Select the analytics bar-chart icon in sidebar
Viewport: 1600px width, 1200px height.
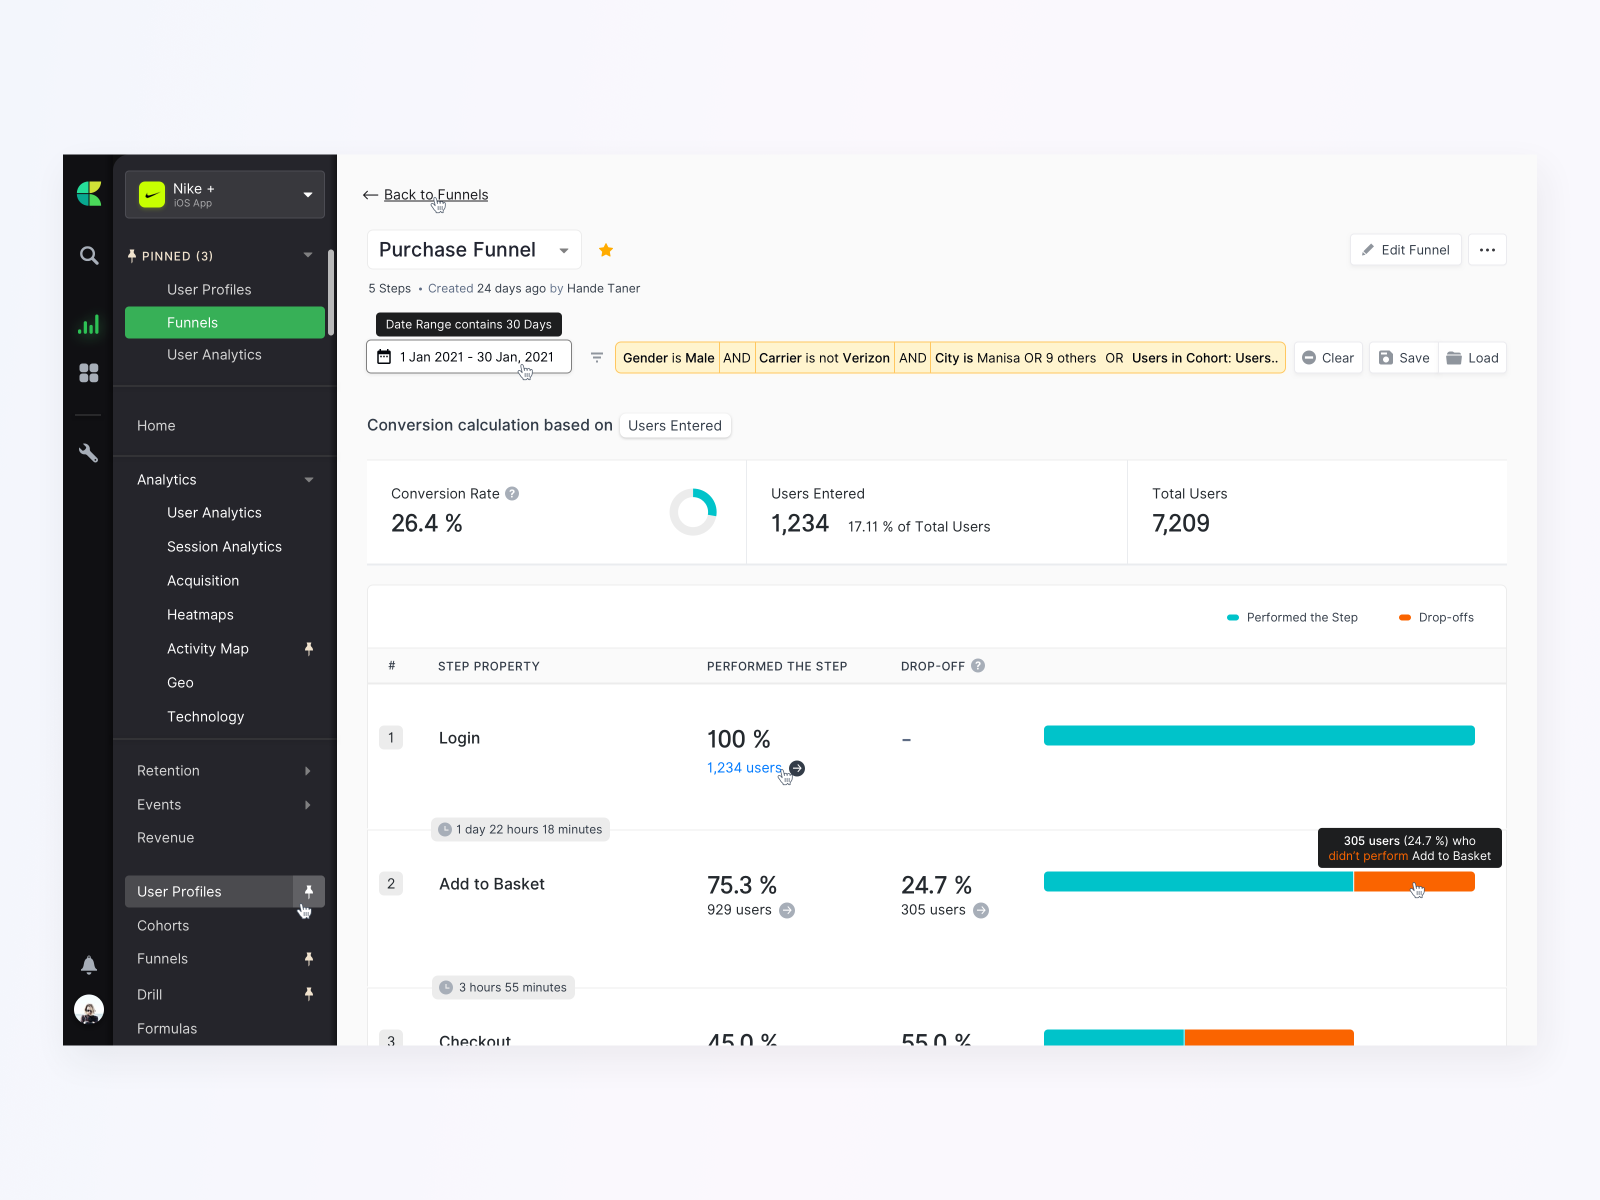pos(88,323)
